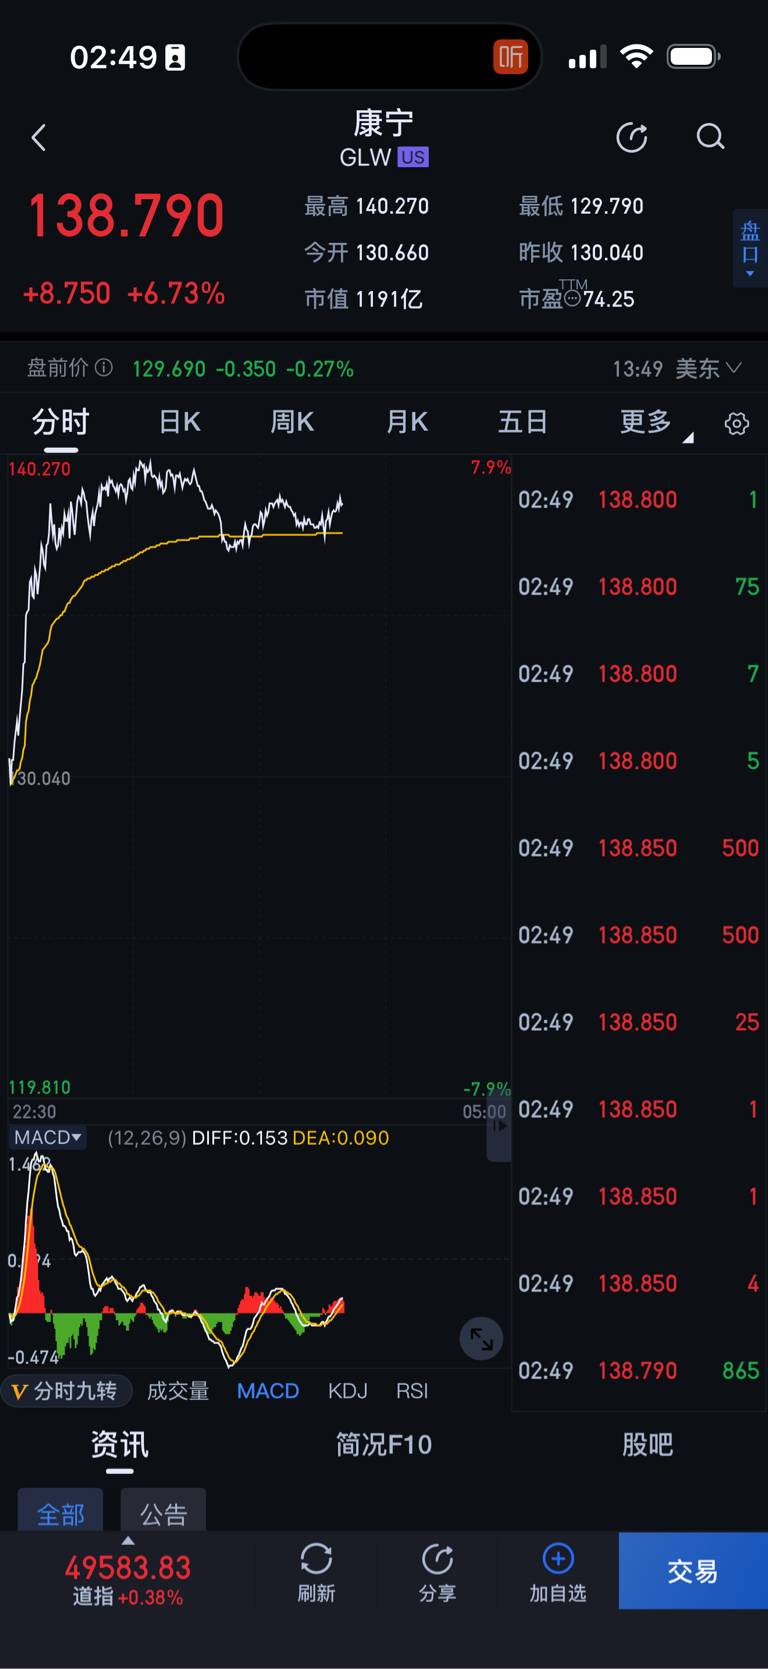The height and width of the screenshot is (1669, 768).
Task: Switch to the 周K chart tab
Action: tap(292, 422)
